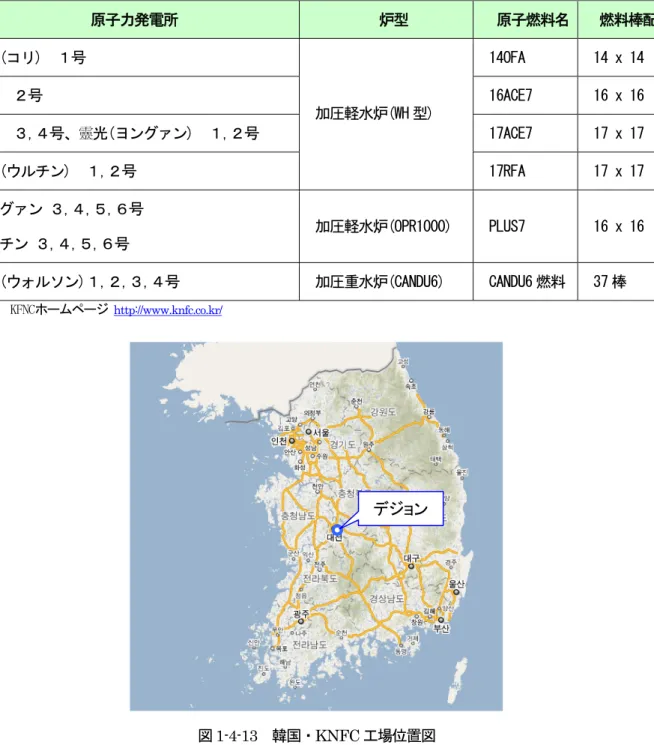Open the http://www.knfc.co.kr/ hyperlink
Screen dimensions: 654x745
168,310
